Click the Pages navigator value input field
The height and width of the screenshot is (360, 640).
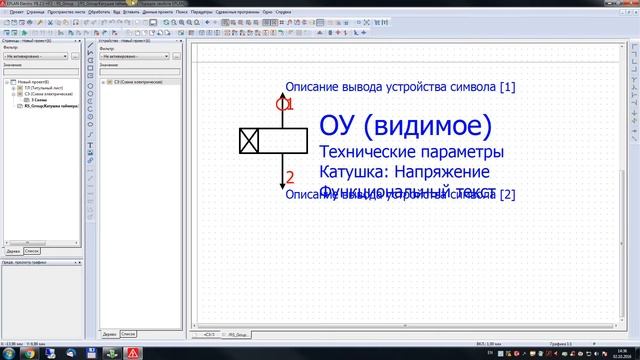pos(41,72)
